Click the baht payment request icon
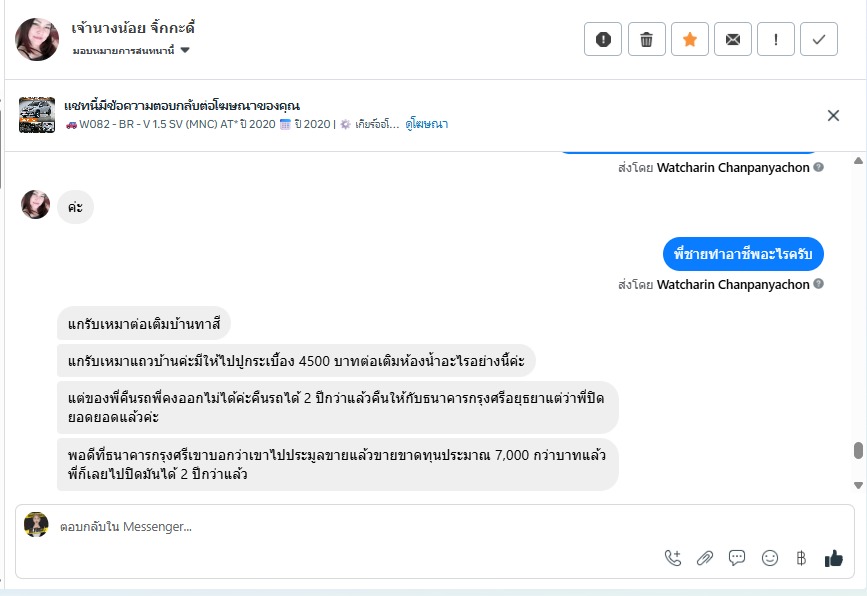Screen dimensions: 867x596 click(x=801, y=558)
